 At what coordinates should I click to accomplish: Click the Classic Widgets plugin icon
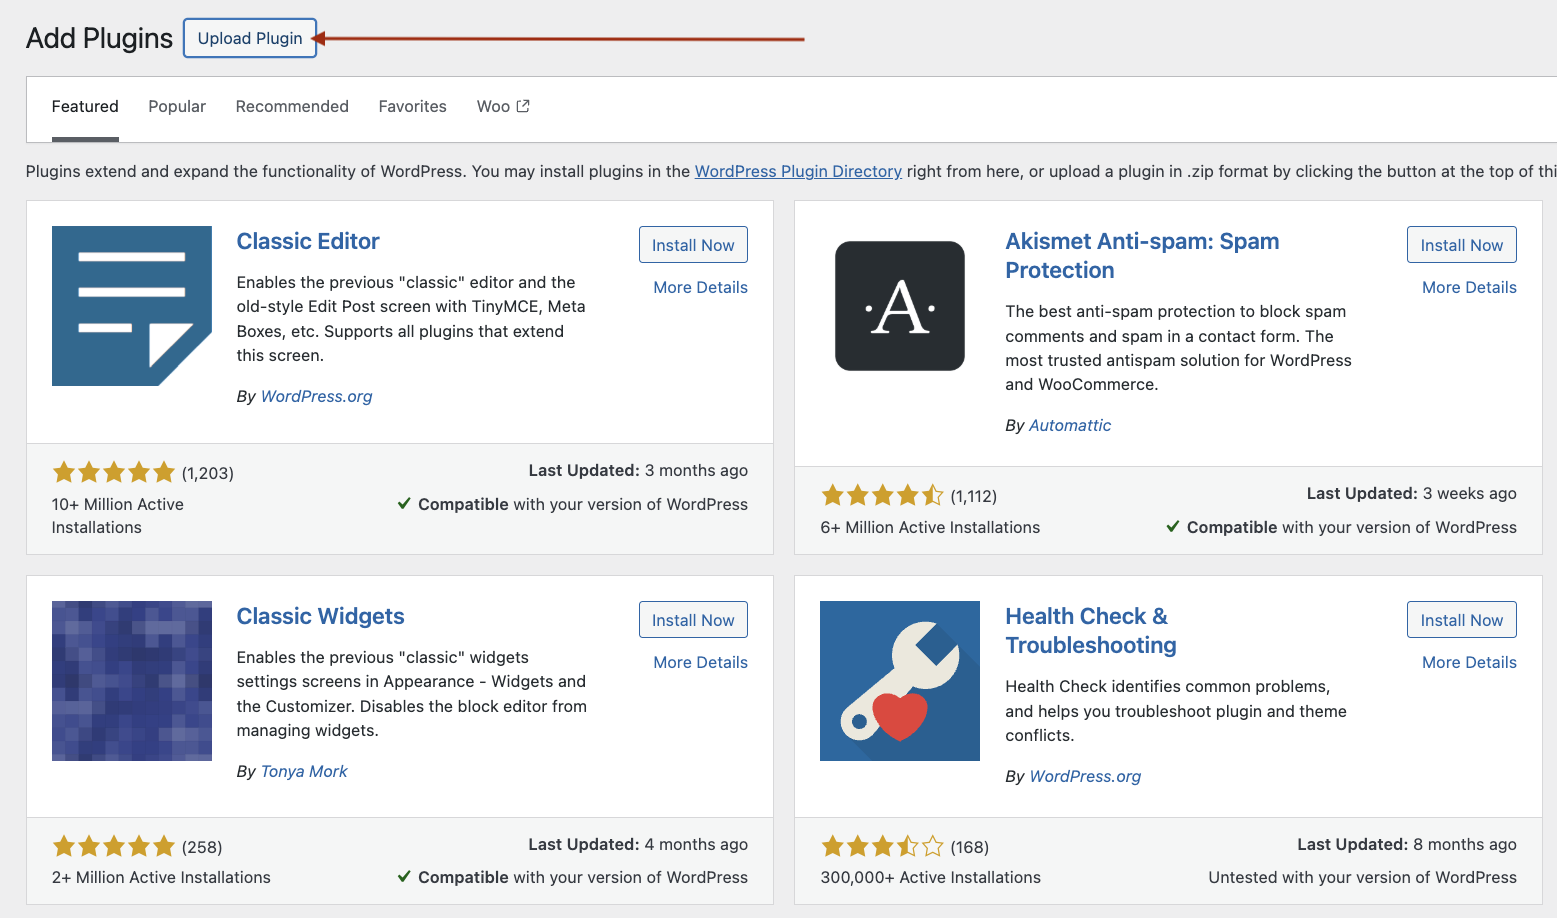132,681
